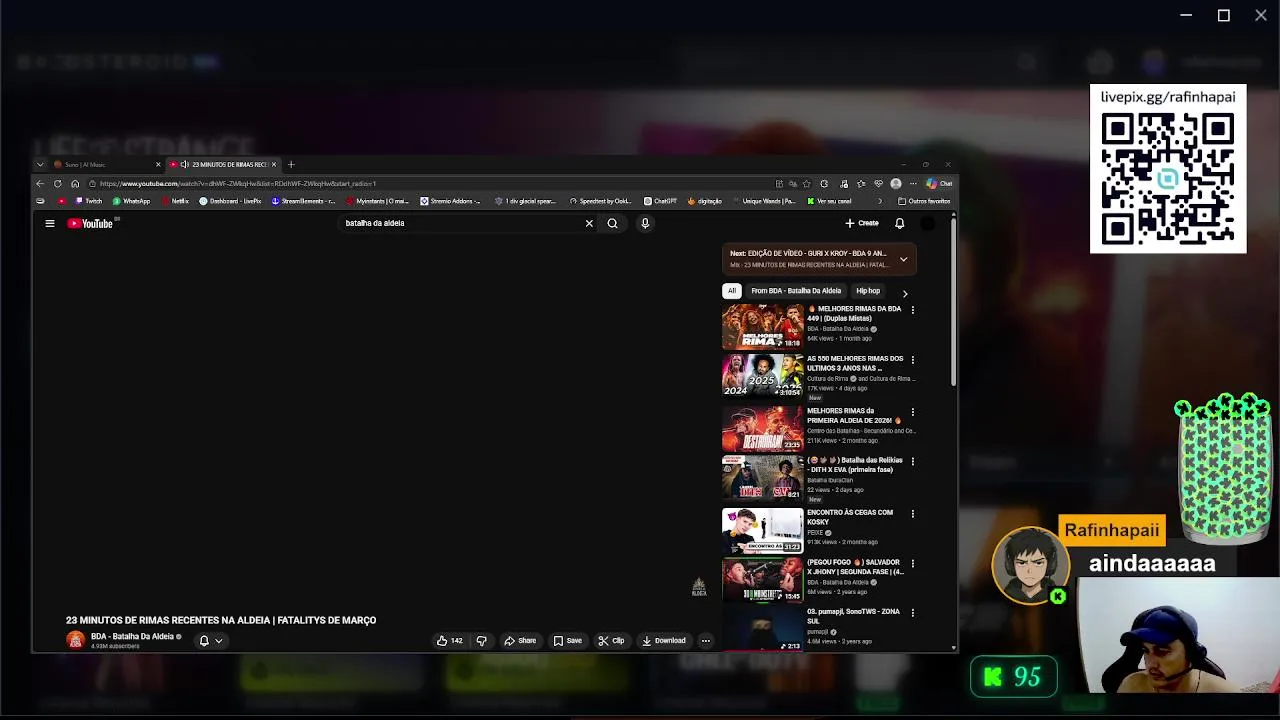Screen dimensions: 1280x720
Task: Open browser settings and more menu
Action: tap(913, 184)
